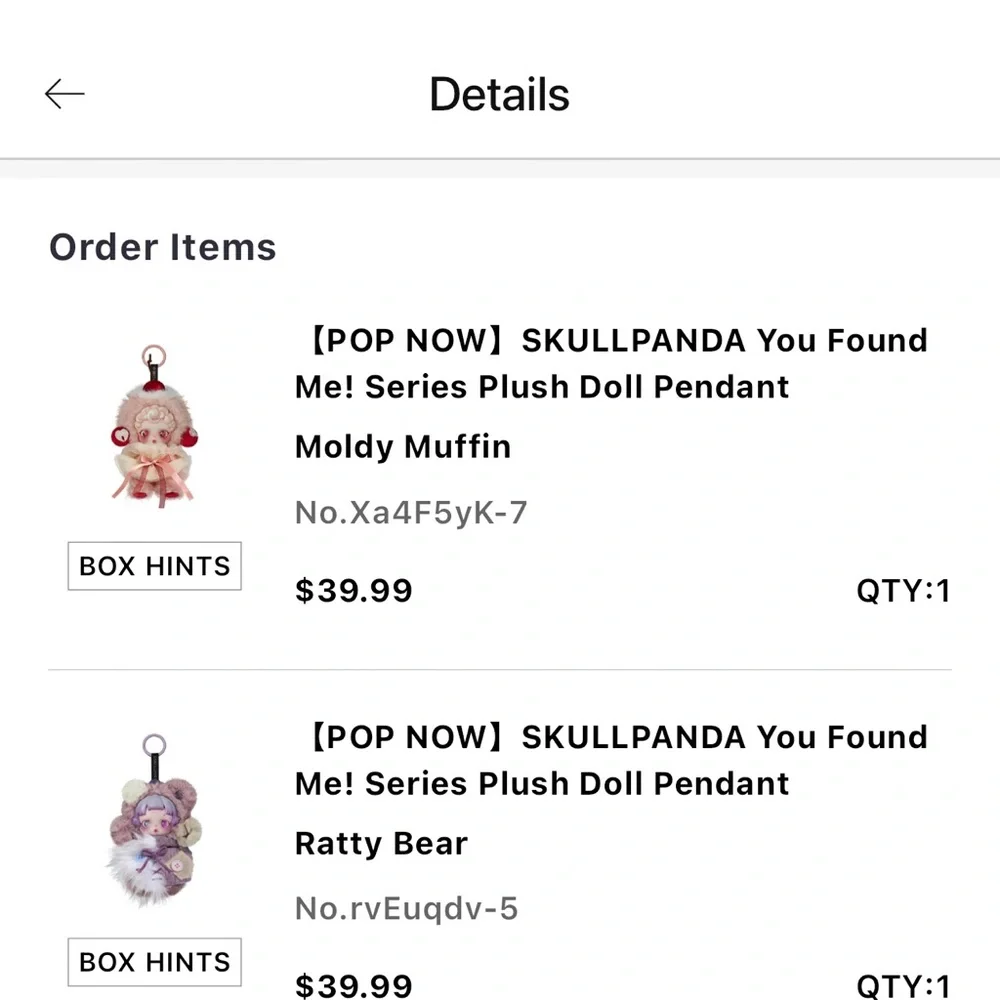Go back using the back arrow

click(x=66, y=93)
